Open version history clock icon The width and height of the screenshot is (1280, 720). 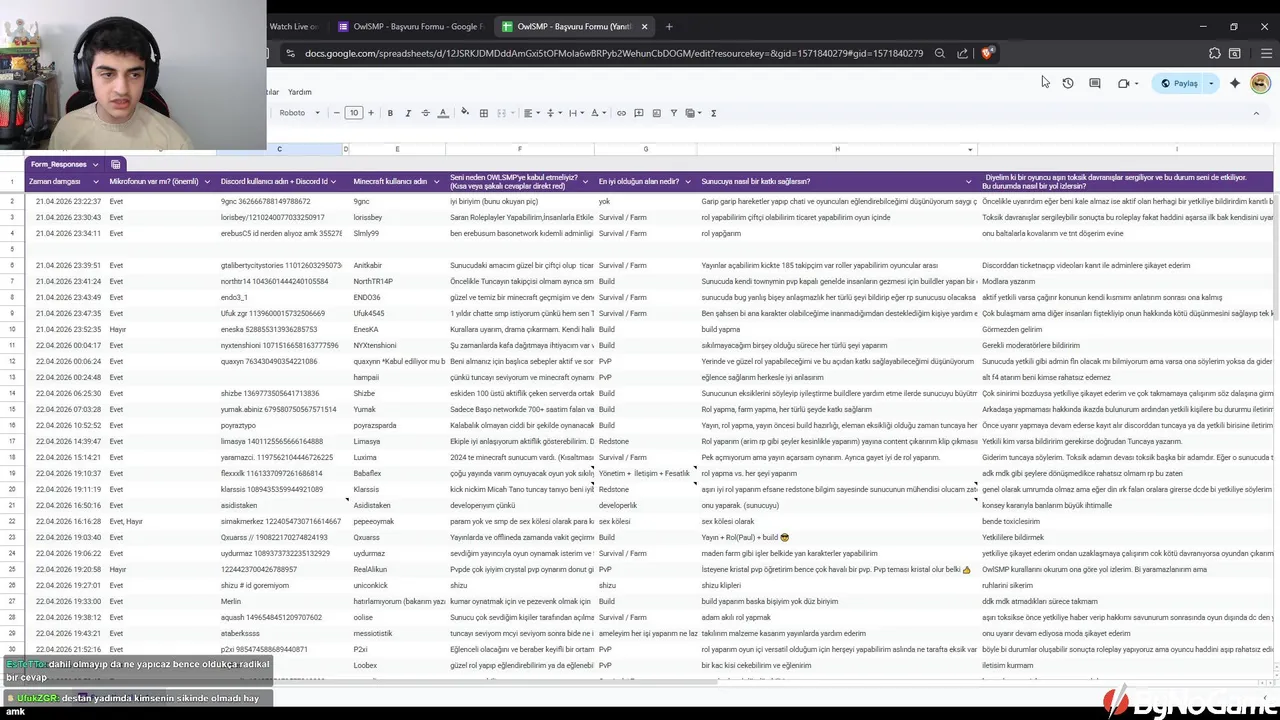point(1068,83)
